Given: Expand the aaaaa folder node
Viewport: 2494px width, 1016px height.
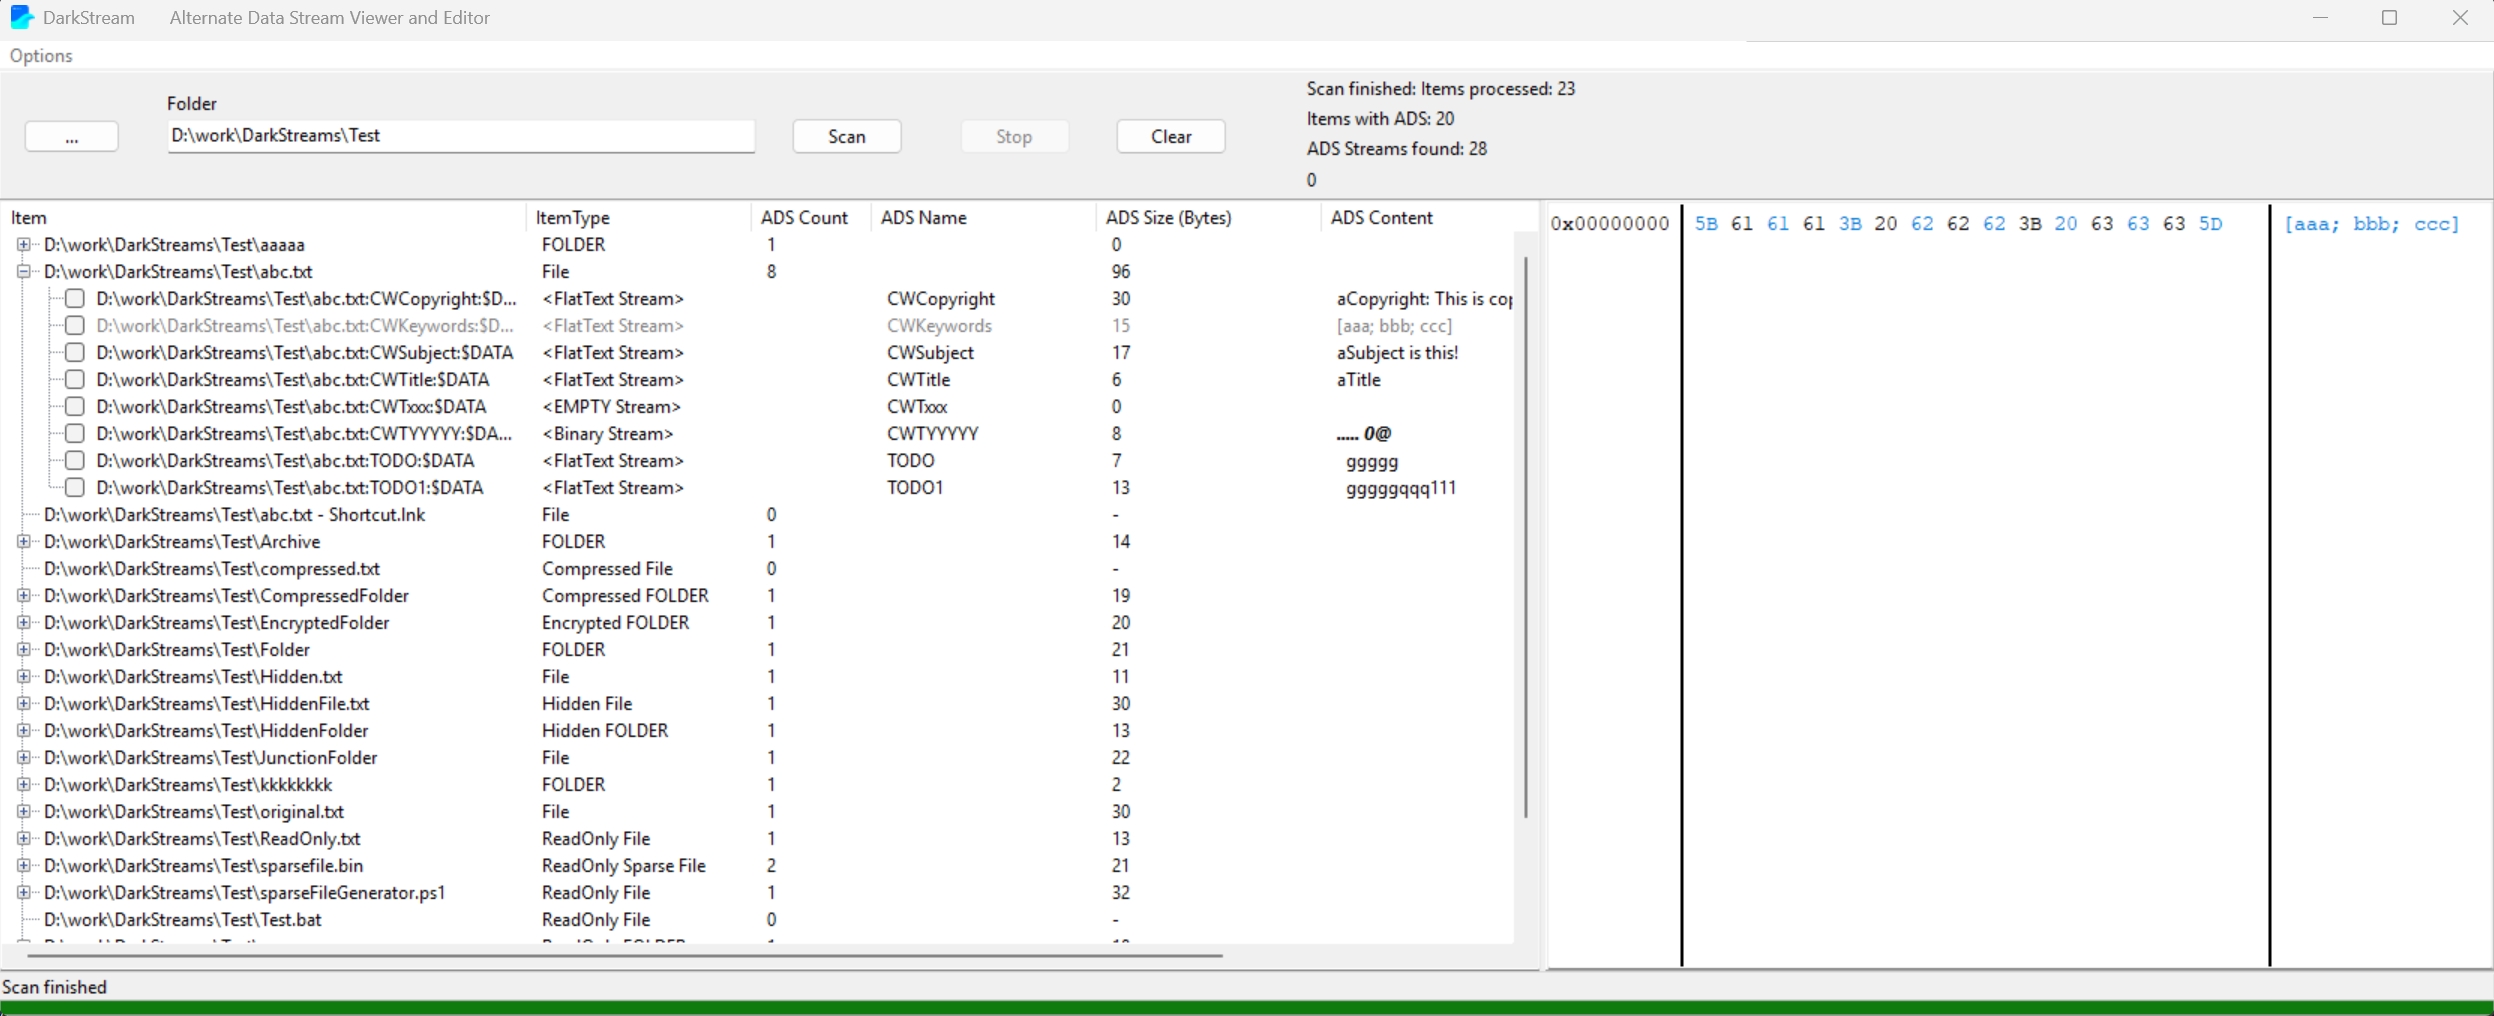Looking at the screenshot, I should [23, 245].
